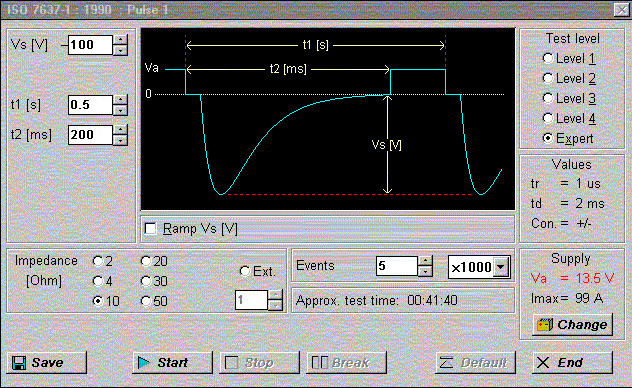Open the x1000 events multiplier dropdown

click(501, 267)
